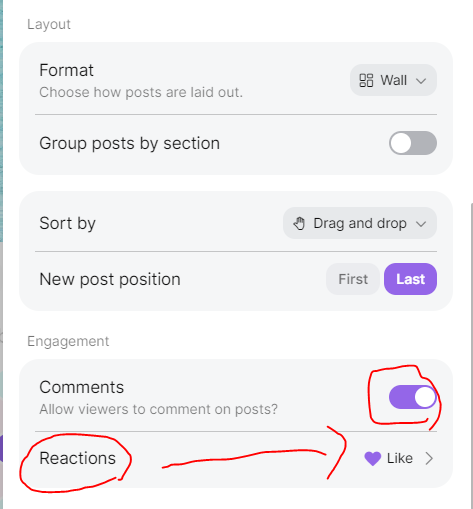
Task: Select Last for new post position
Action: (x=410, y=279)
